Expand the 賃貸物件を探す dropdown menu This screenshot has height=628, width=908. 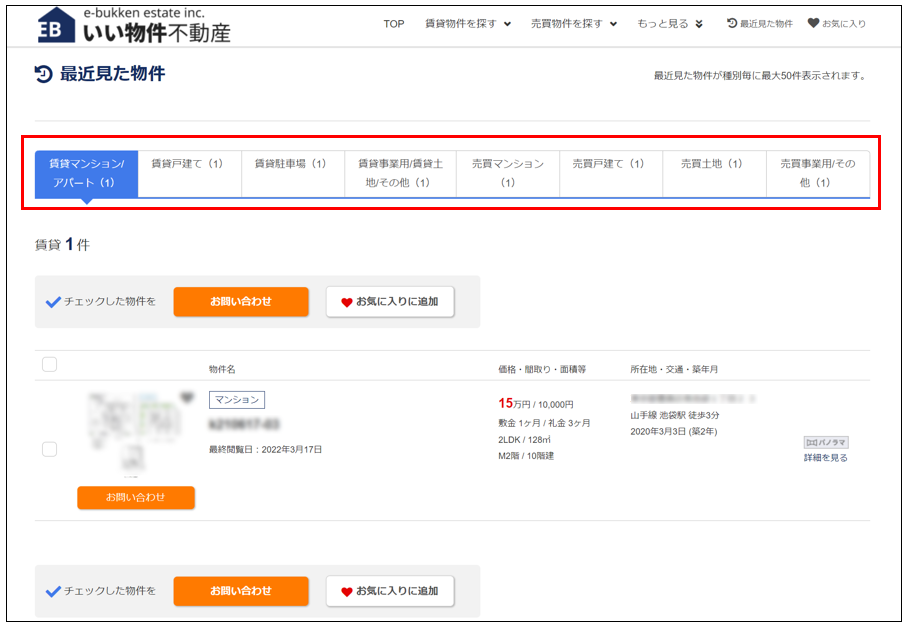[x=467, y=24]
